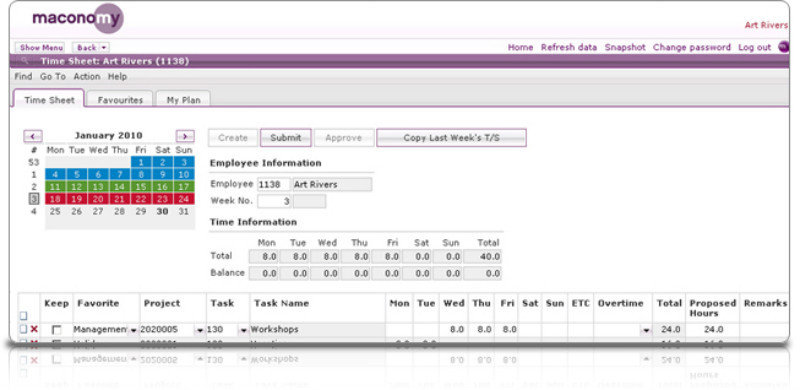This screenshot has height=390, width=800.
Task: Click the search magnifier in title bar
Action: [24, 61]
